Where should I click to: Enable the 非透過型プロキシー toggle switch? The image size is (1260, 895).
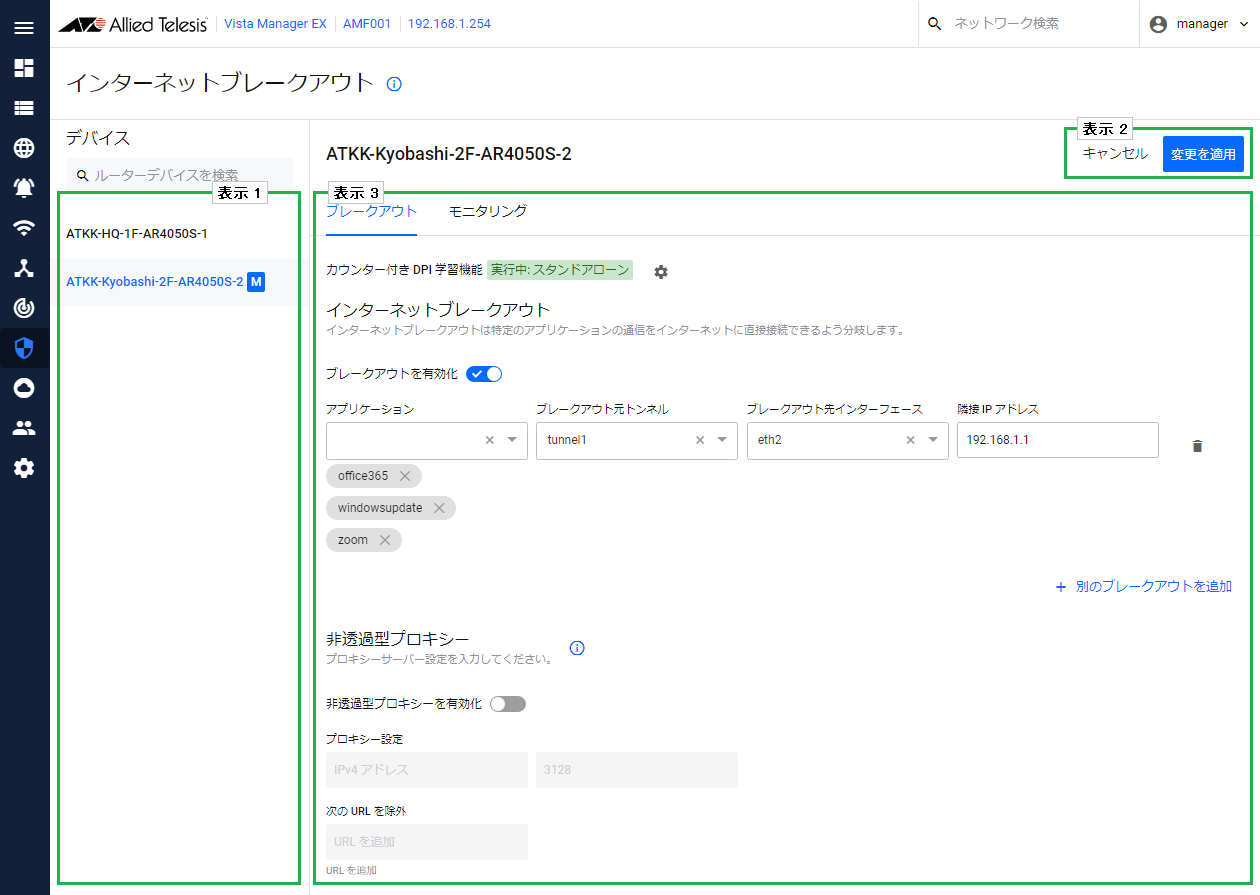tap(507, 704)
